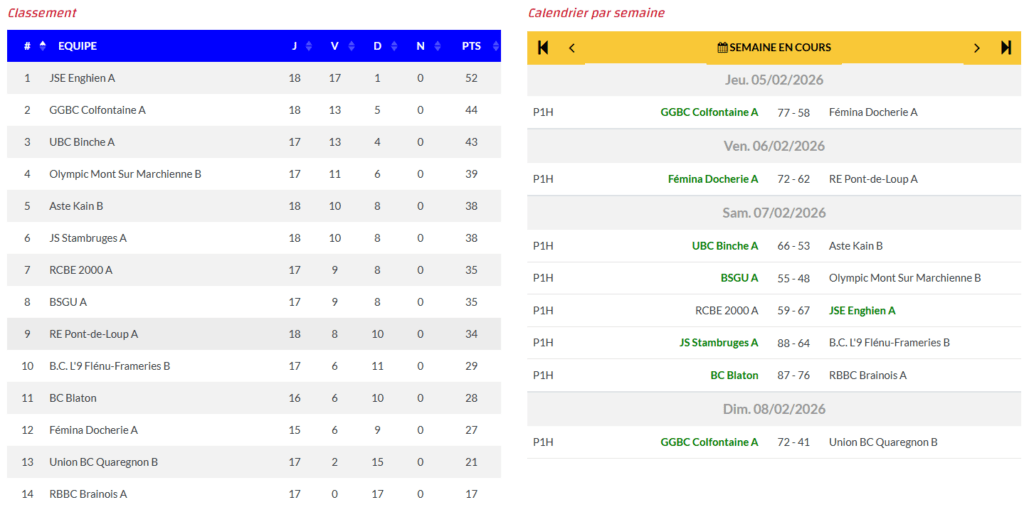Advance to the next week with right chevron
1024x522 pixels.
pos(977,47)
